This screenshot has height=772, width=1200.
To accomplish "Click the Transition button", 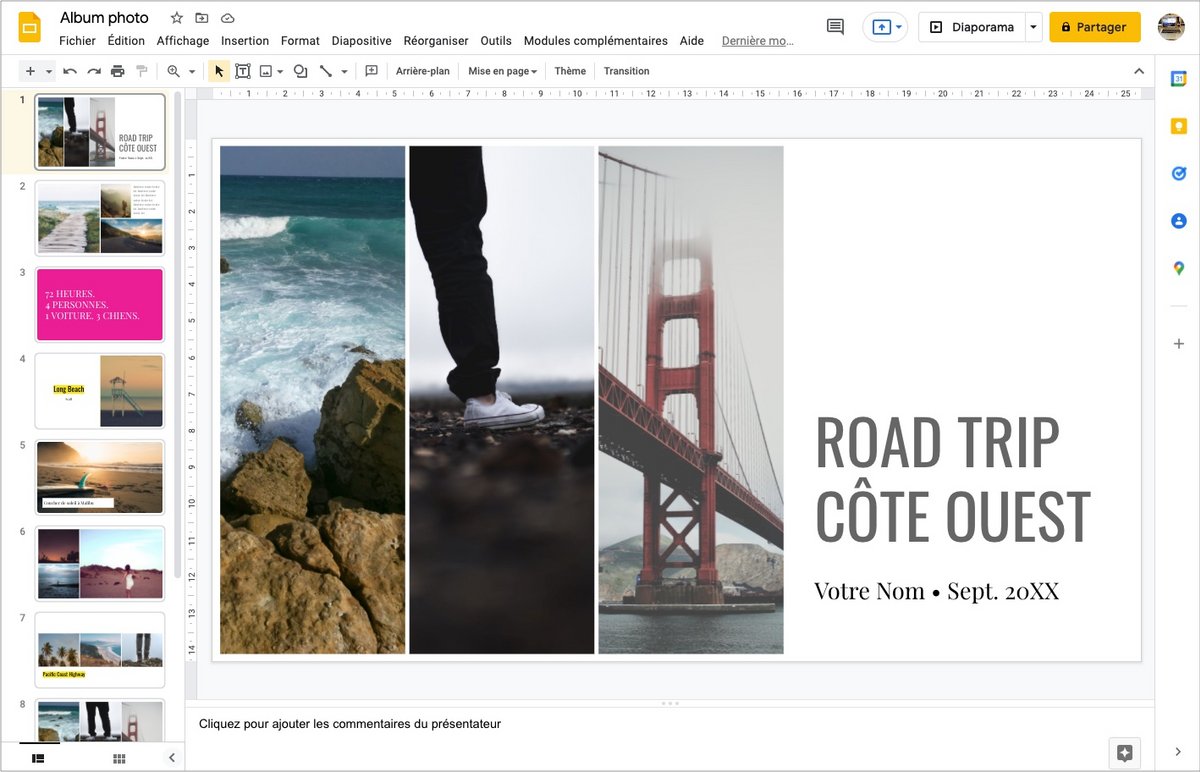I will pos(627,71).
